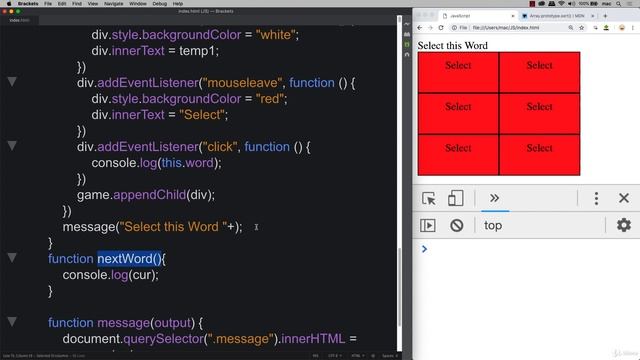The width and height of the screenshot is (640, 360).
Task: Open the View menu
Action: pyautogui.click(x=93, y=4)
